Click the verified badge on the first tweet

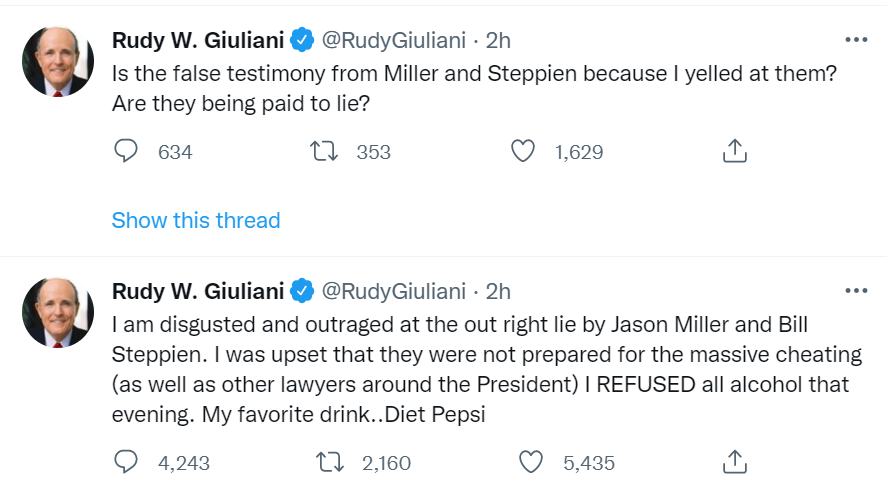tap(302, 41)
